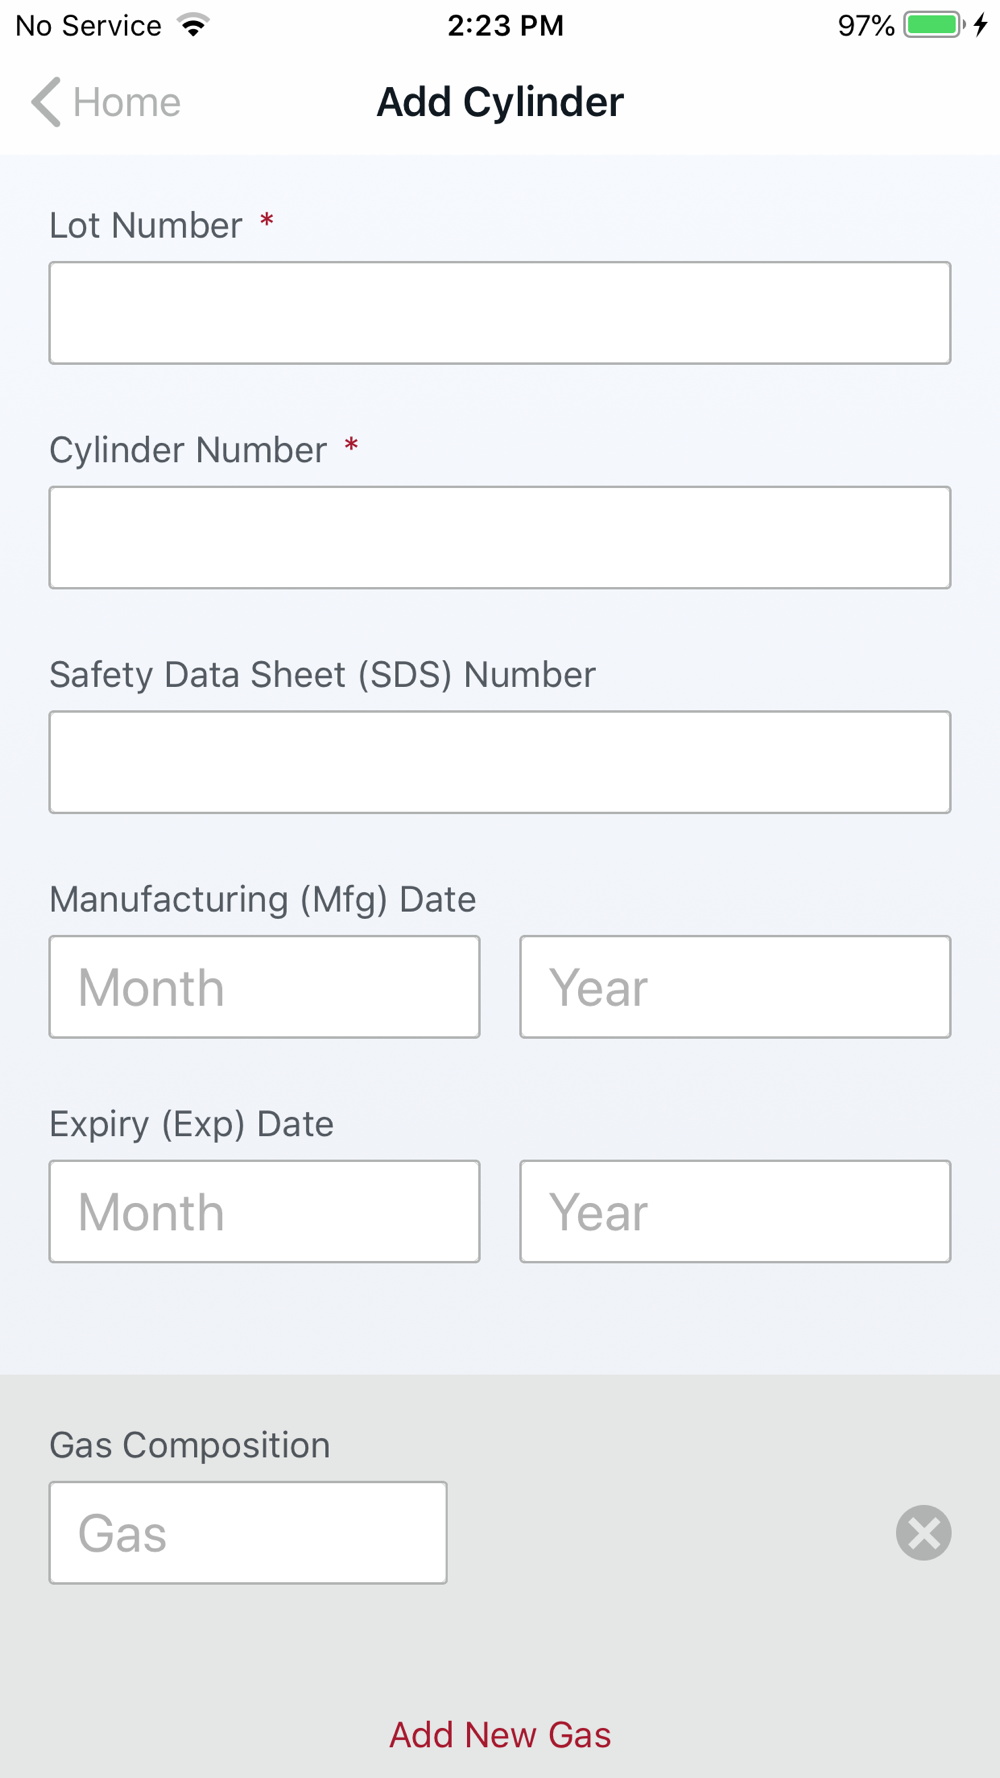Go back via Home label
Screen dimensions: 1000x1778
(x=127, y=102)
